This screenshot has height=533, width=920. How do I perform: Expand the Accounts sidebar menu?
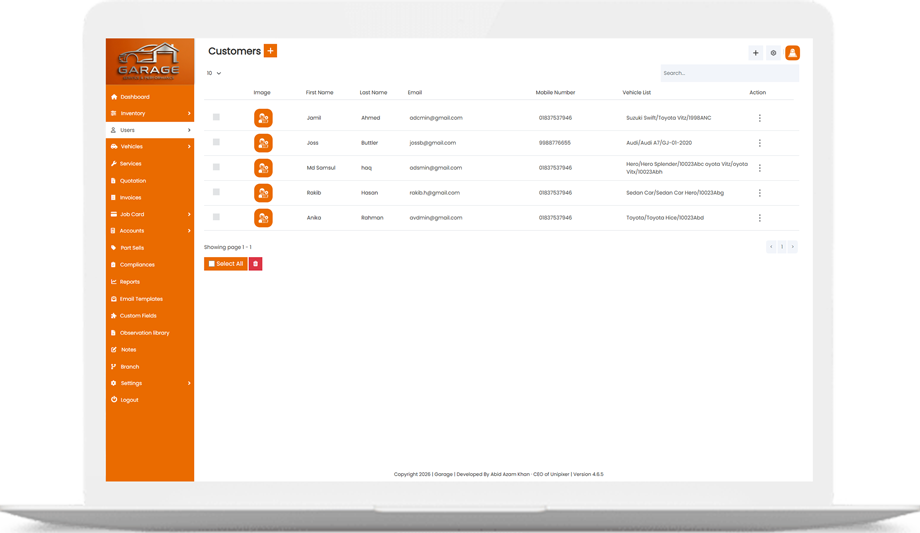pyautogui.click(x=150, y=231)
